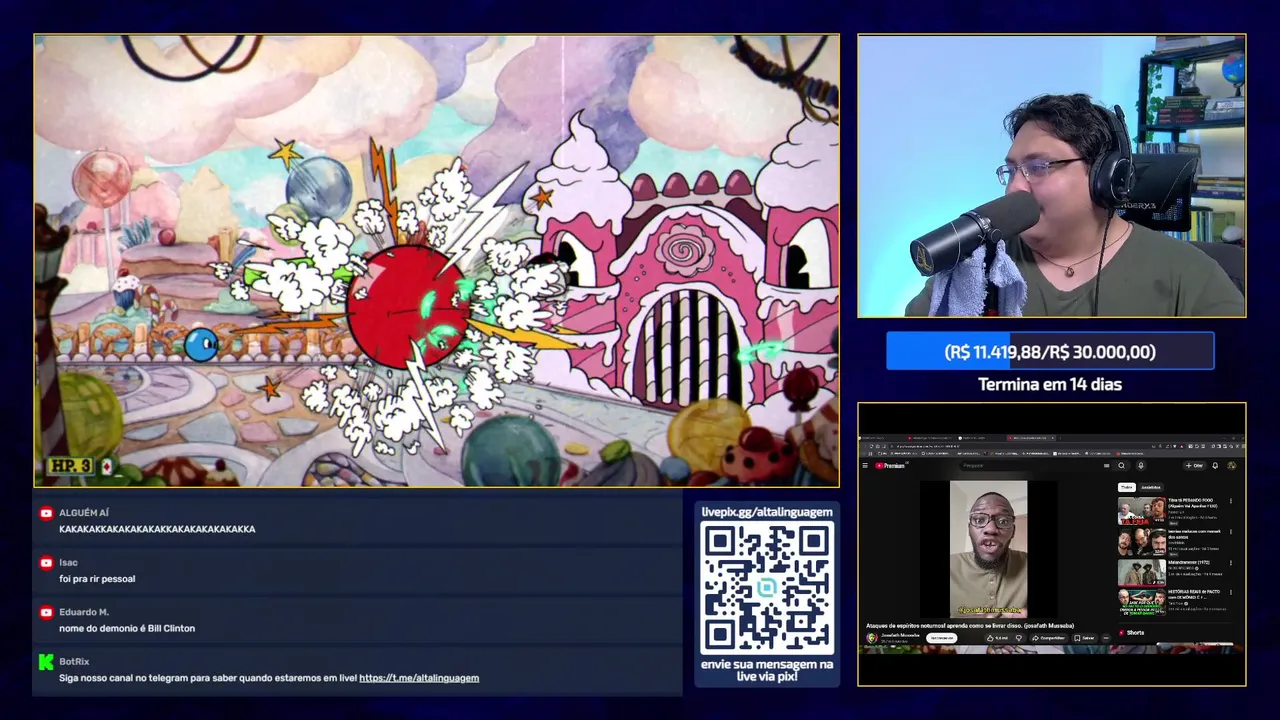The image size is (1280, 720).
Task: Select the Todos filter chip
Action: (x=1126, y=487)
